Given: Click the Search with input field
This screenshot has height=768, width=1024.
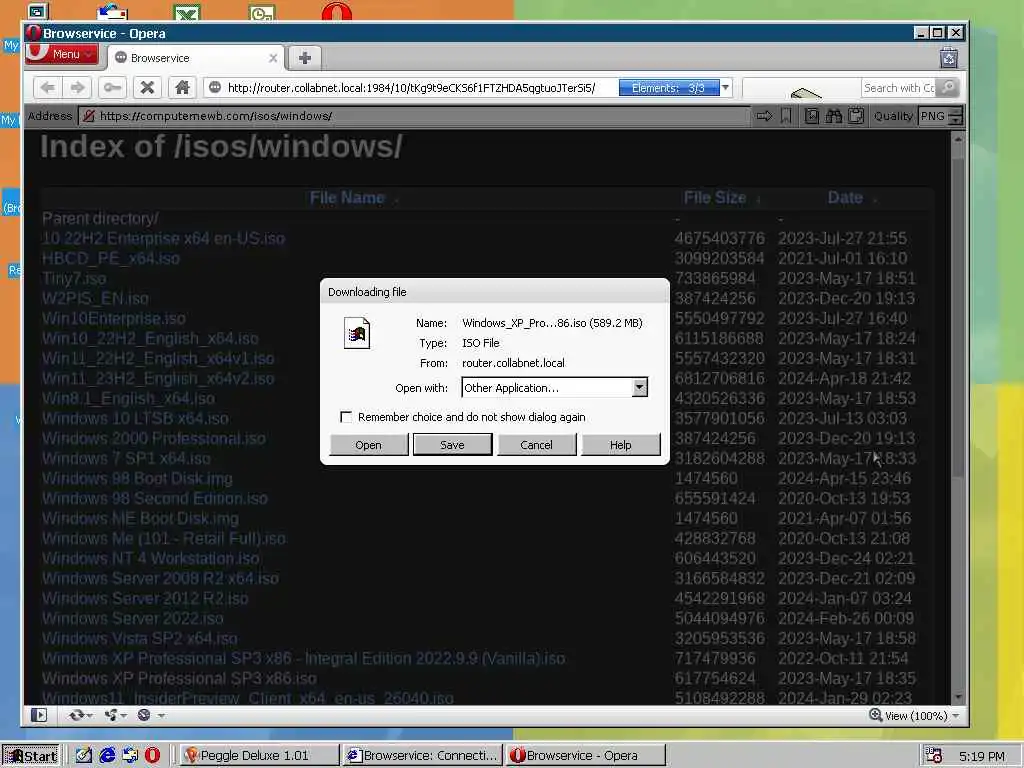Looking at the screenshot, I should point(899,88).
